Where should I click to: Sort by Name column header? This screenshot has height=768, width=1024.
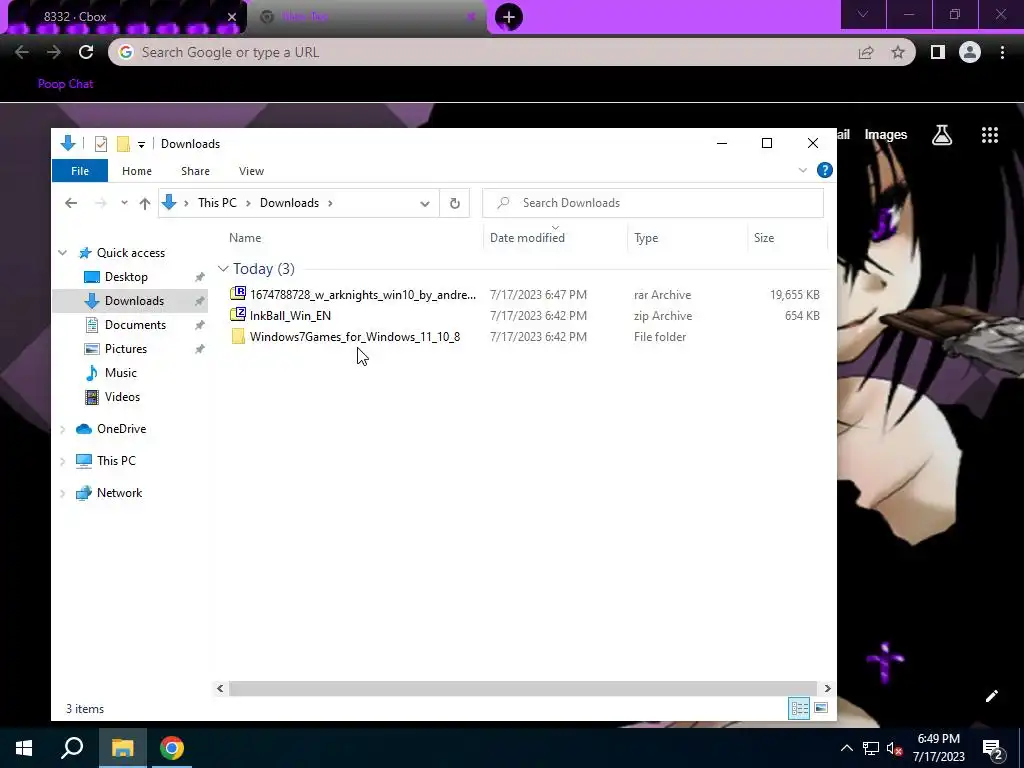[245, 238]
